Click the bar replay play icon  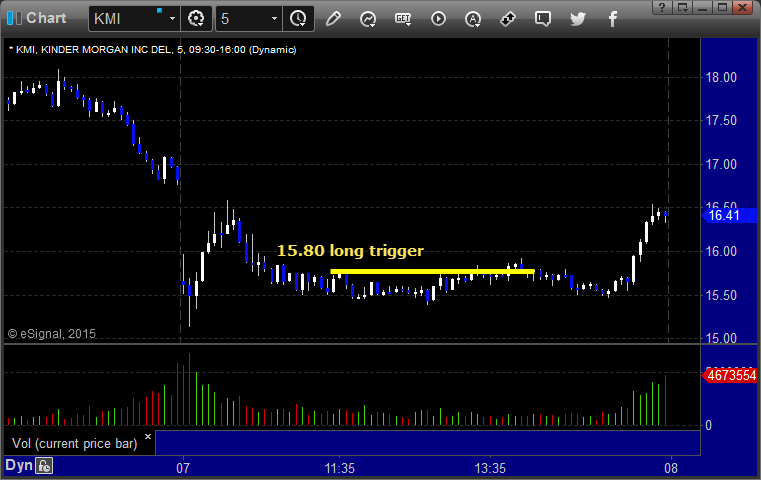click(438, 19)
